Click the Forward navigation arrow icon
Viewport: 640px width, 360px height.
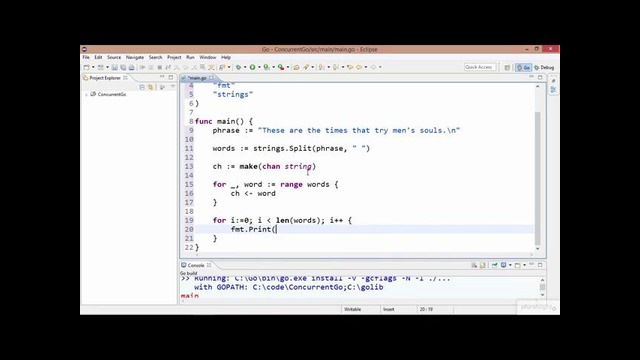click(373, 67)
